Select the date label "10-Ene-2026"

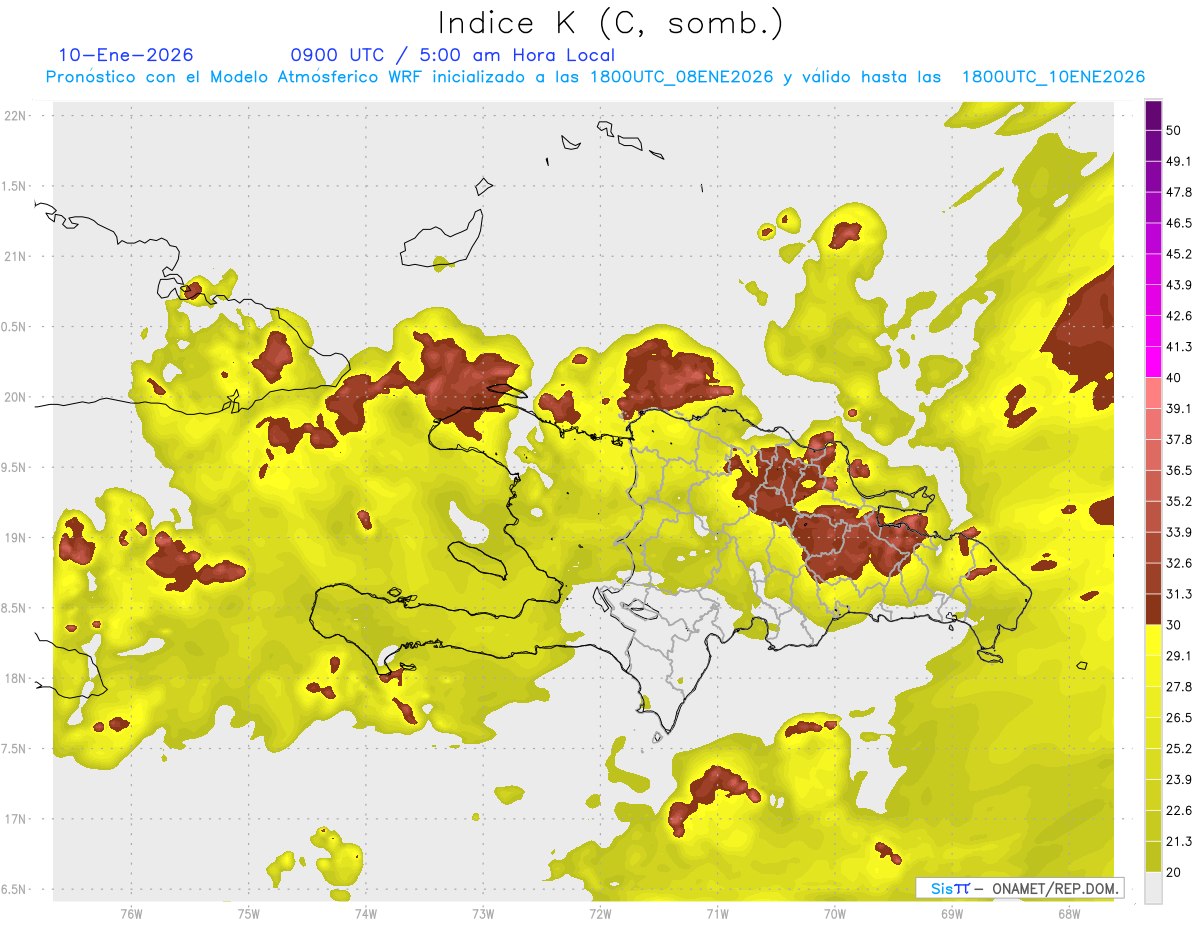pos(126,55)
